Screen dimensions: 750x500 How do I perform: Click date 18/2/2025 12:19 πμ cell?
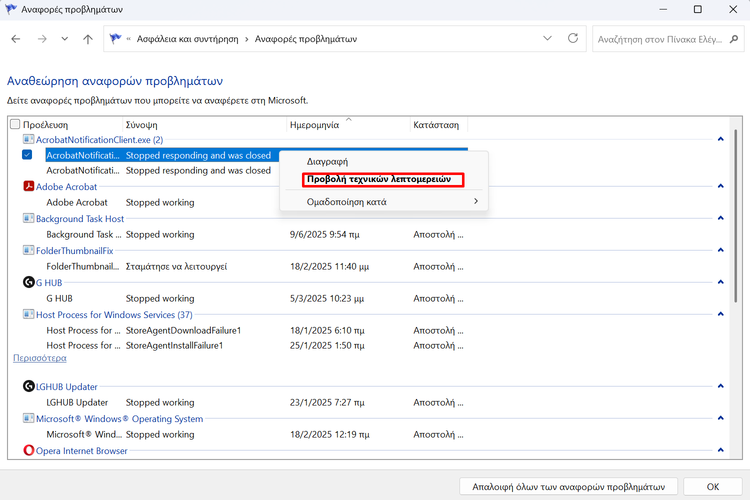[330, 434]
